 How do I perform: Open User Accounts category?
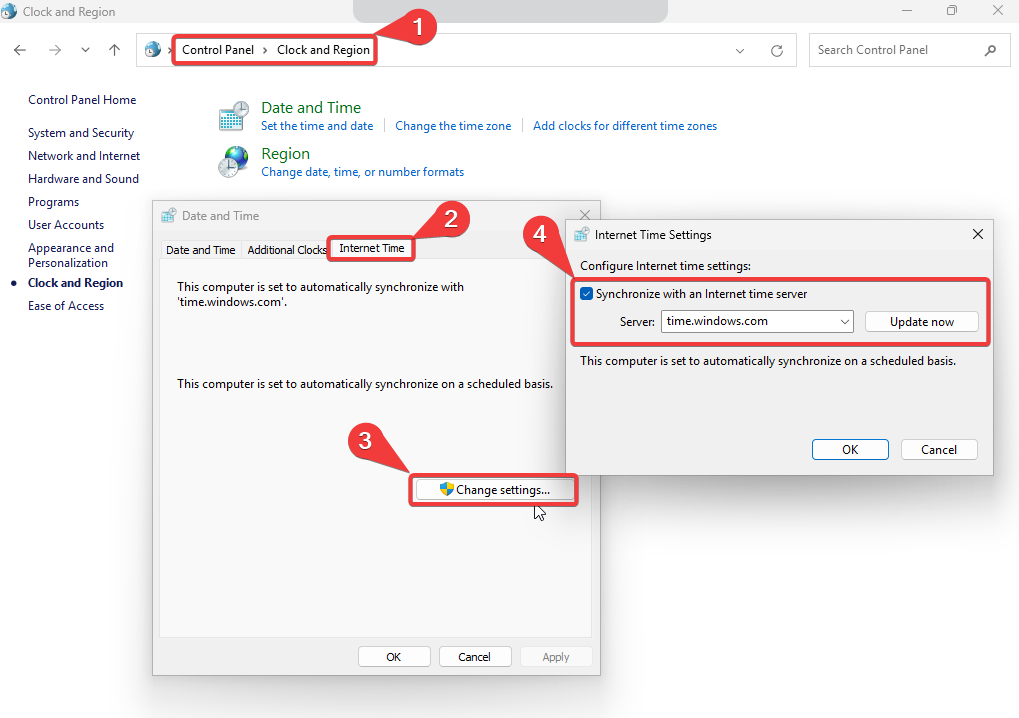click(66, 225)
